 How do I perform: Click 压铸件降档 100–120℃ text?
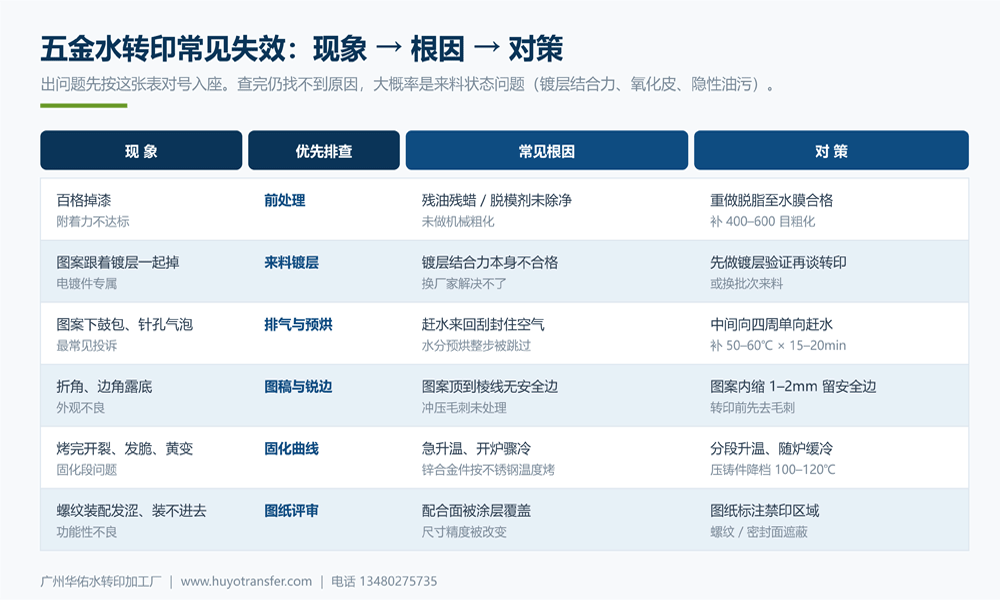tap(773, 470)
